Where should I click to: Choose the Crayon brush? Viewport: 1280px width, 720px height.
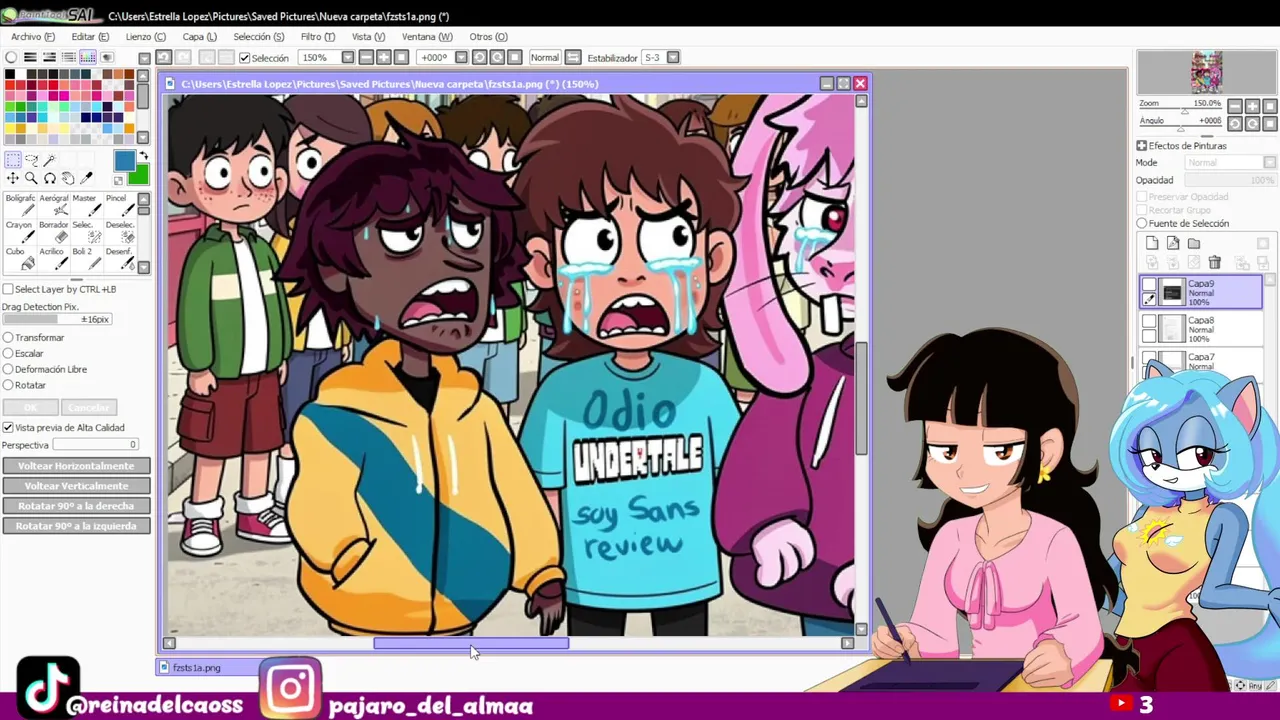pyautogui.click(x=19, y=232)
